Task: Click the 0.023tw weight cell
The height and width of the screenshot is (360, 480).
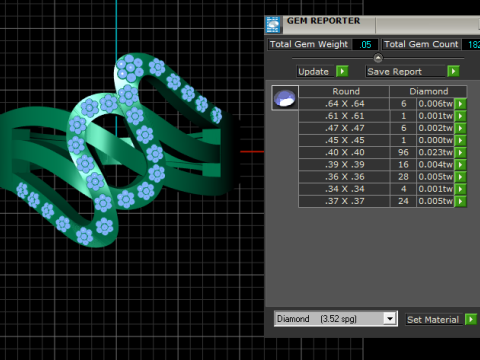Action: 435,153
